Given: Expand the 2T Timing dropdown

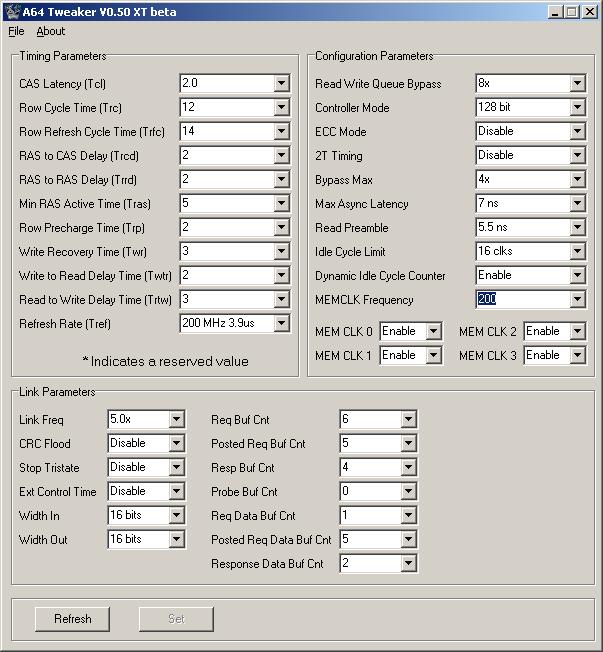Looking at the screenshot, I should 577,156.
